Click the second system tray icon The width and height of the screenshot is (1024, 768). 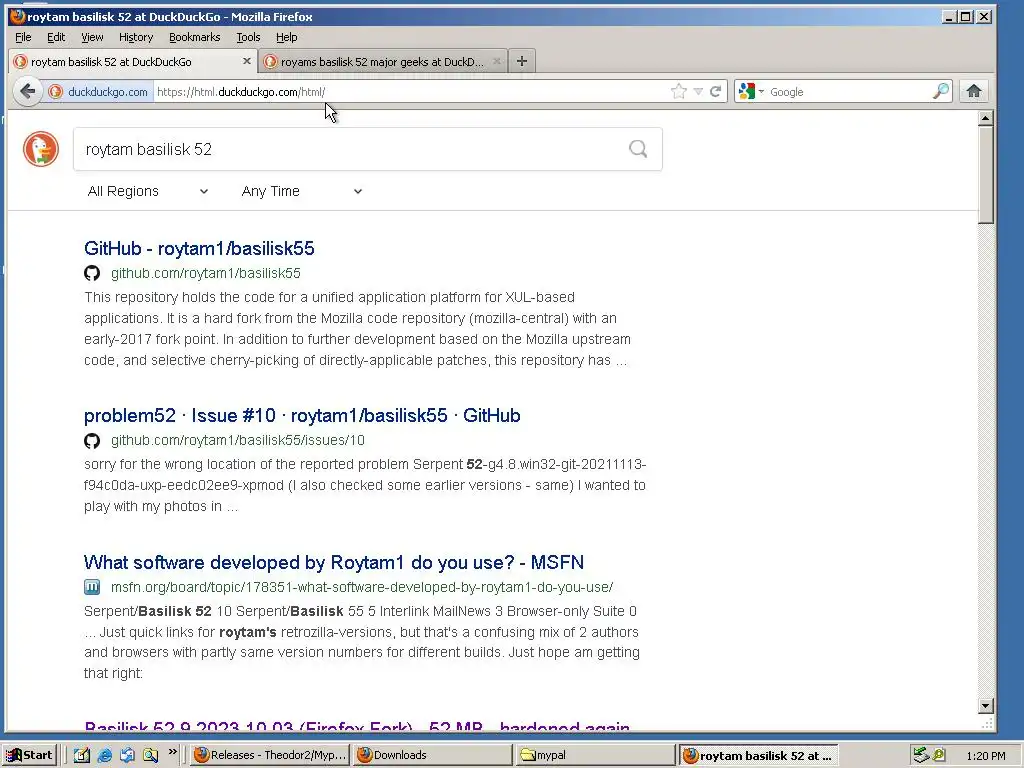point(939,755)
